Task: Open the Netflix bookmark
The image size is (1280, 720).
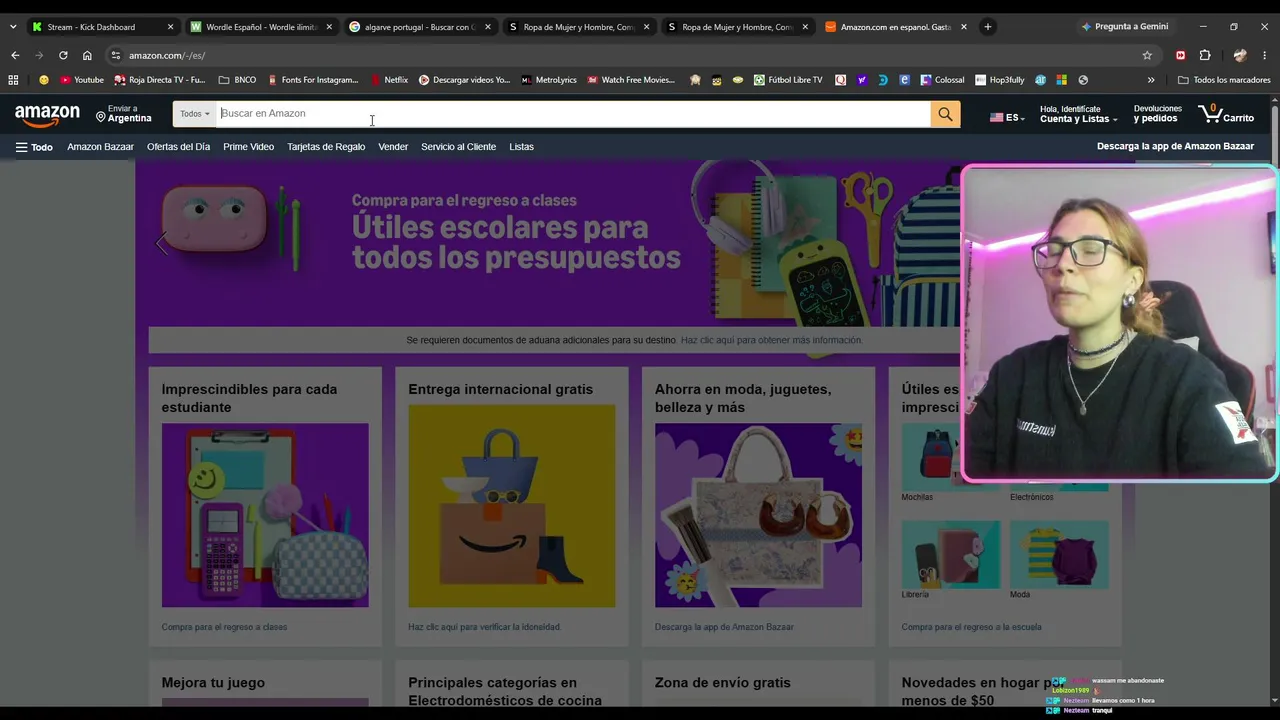Action: pos(389,80)
